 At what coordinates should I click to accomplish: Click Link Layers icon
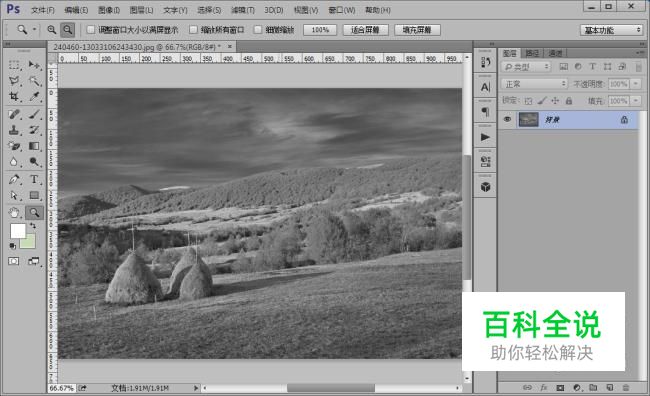pyautogui.click(x=527, y=388)
